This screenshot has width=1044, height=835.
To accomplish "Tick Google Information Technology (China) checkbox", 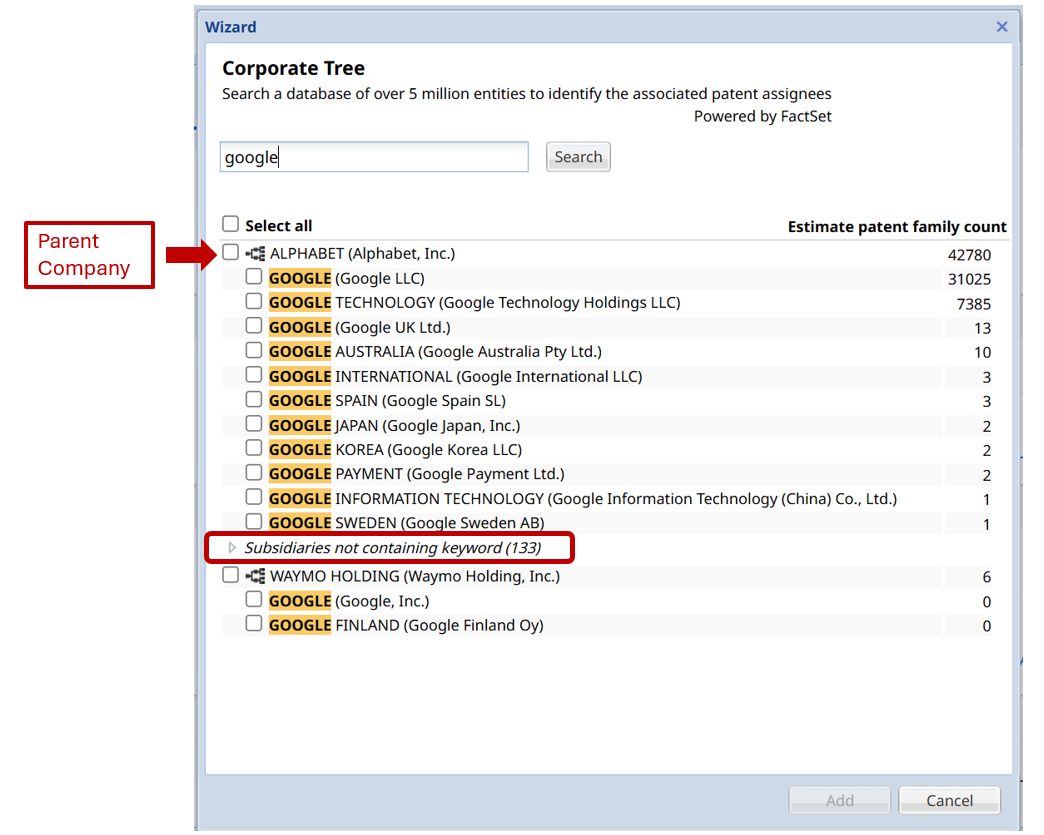I will pyautogui.click(x=254, y=497).
